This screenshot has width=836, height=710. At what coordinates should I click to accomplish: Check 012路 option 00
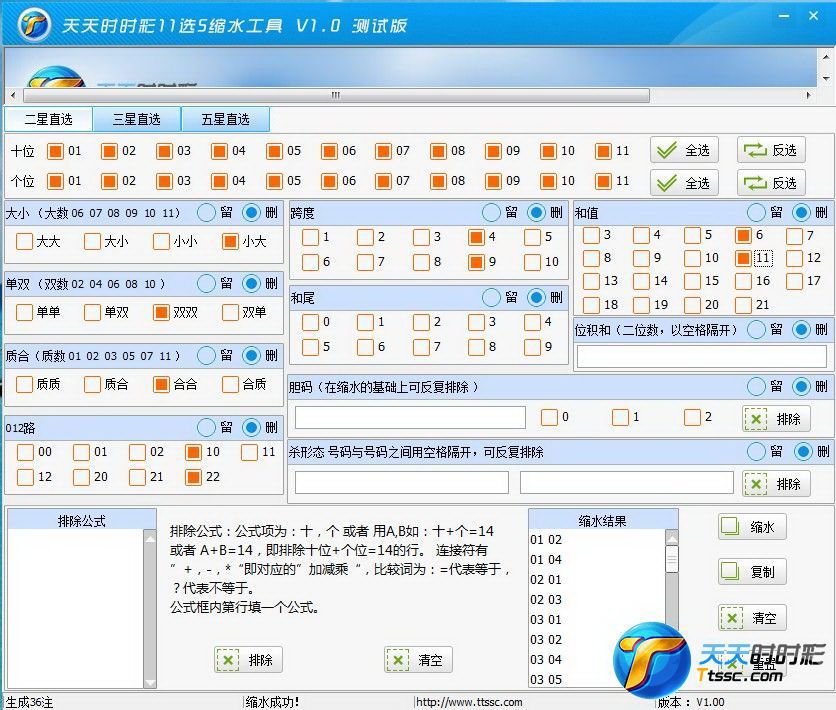[25, 453]
